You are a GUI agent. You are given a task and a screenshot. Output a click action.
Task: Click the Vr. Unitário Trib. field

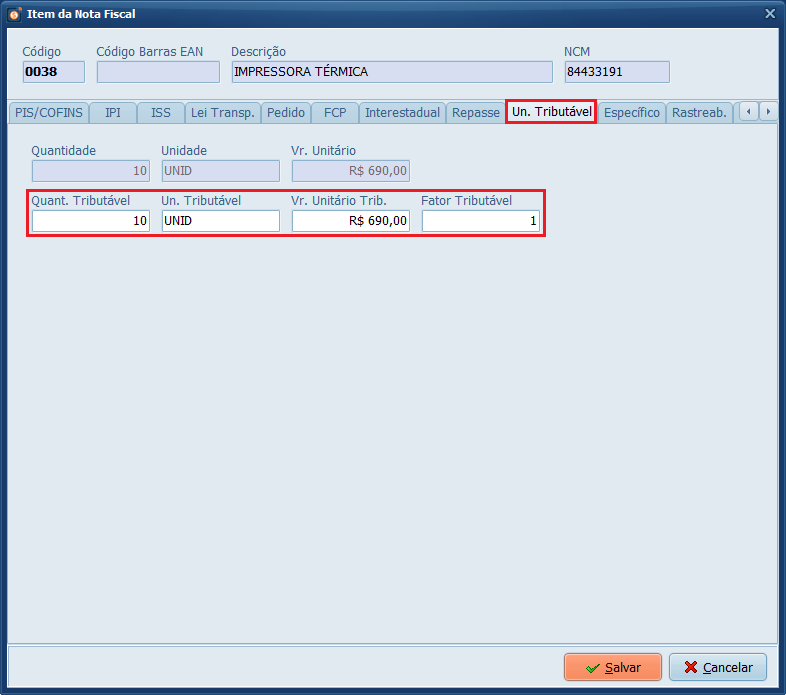[350, 221]
